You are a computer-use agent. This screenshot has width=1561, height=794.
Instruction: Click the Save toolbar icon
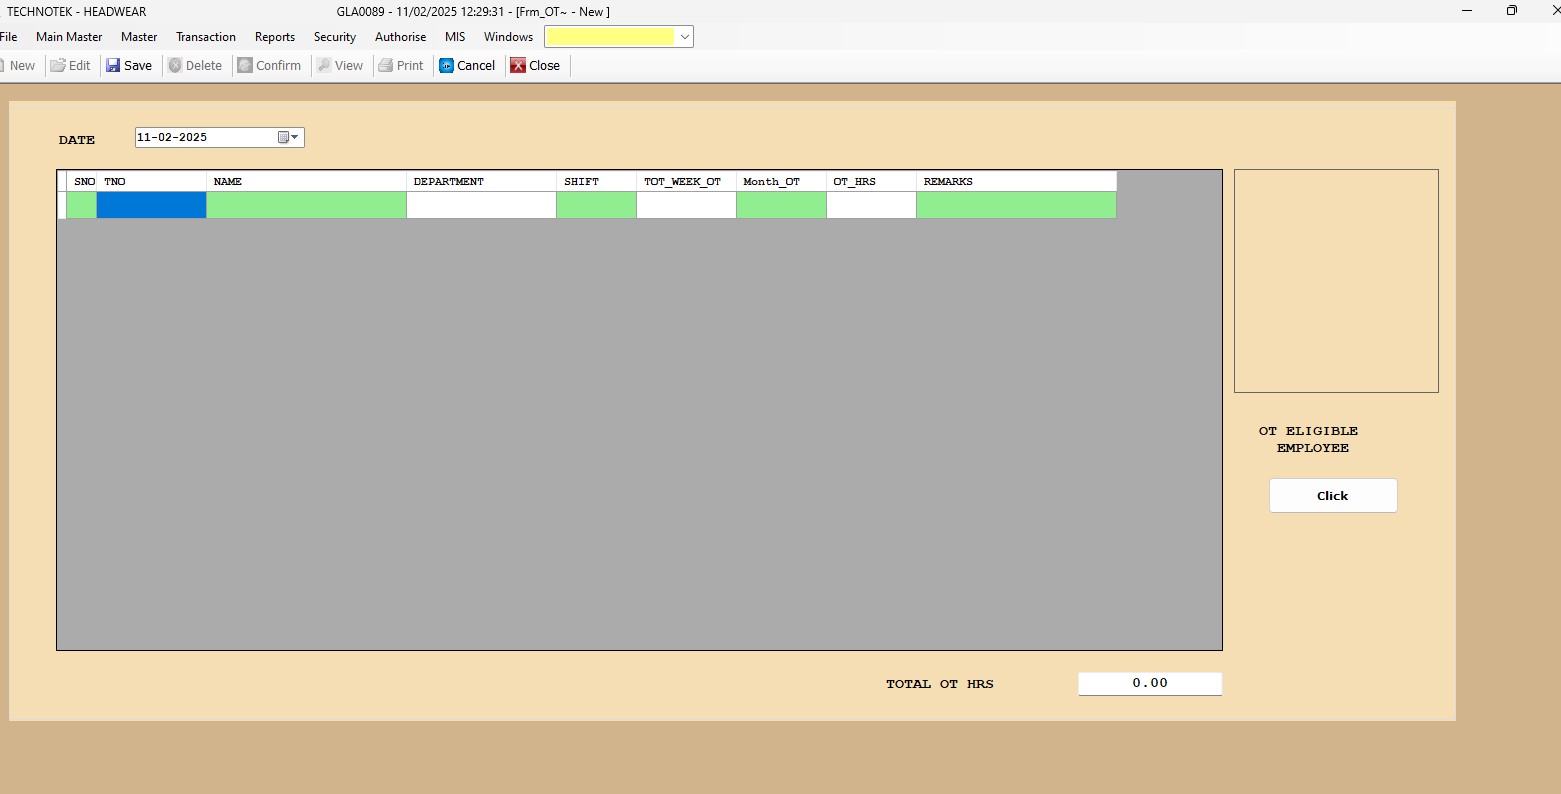(x=114, y=66)
